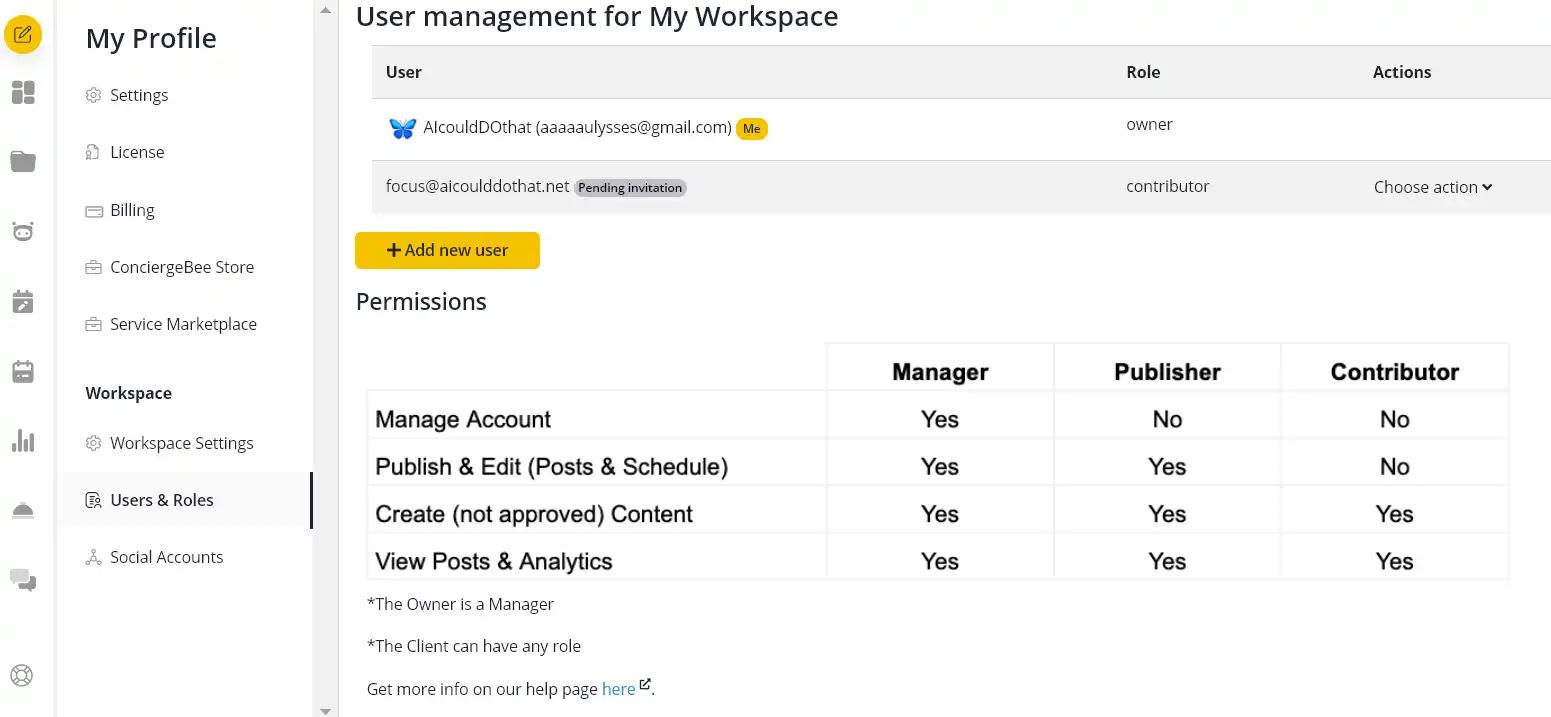Click the yellow 'Me' badge
1551x717 pixels.
pyautogui.click(x=752, y=129)
